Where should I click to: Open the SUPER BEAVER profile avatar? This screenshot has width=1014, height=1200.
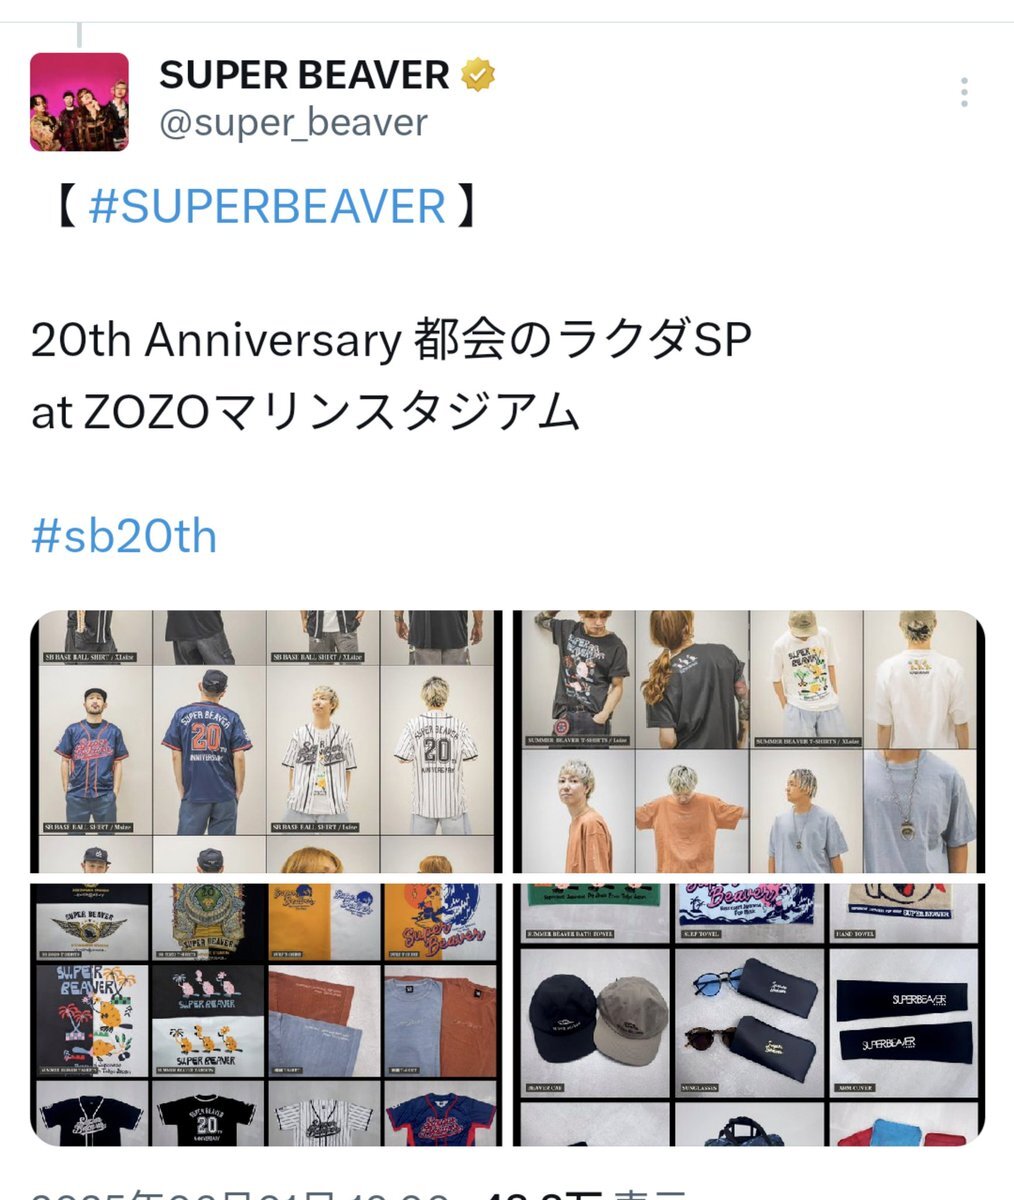[x=79, y=102]
